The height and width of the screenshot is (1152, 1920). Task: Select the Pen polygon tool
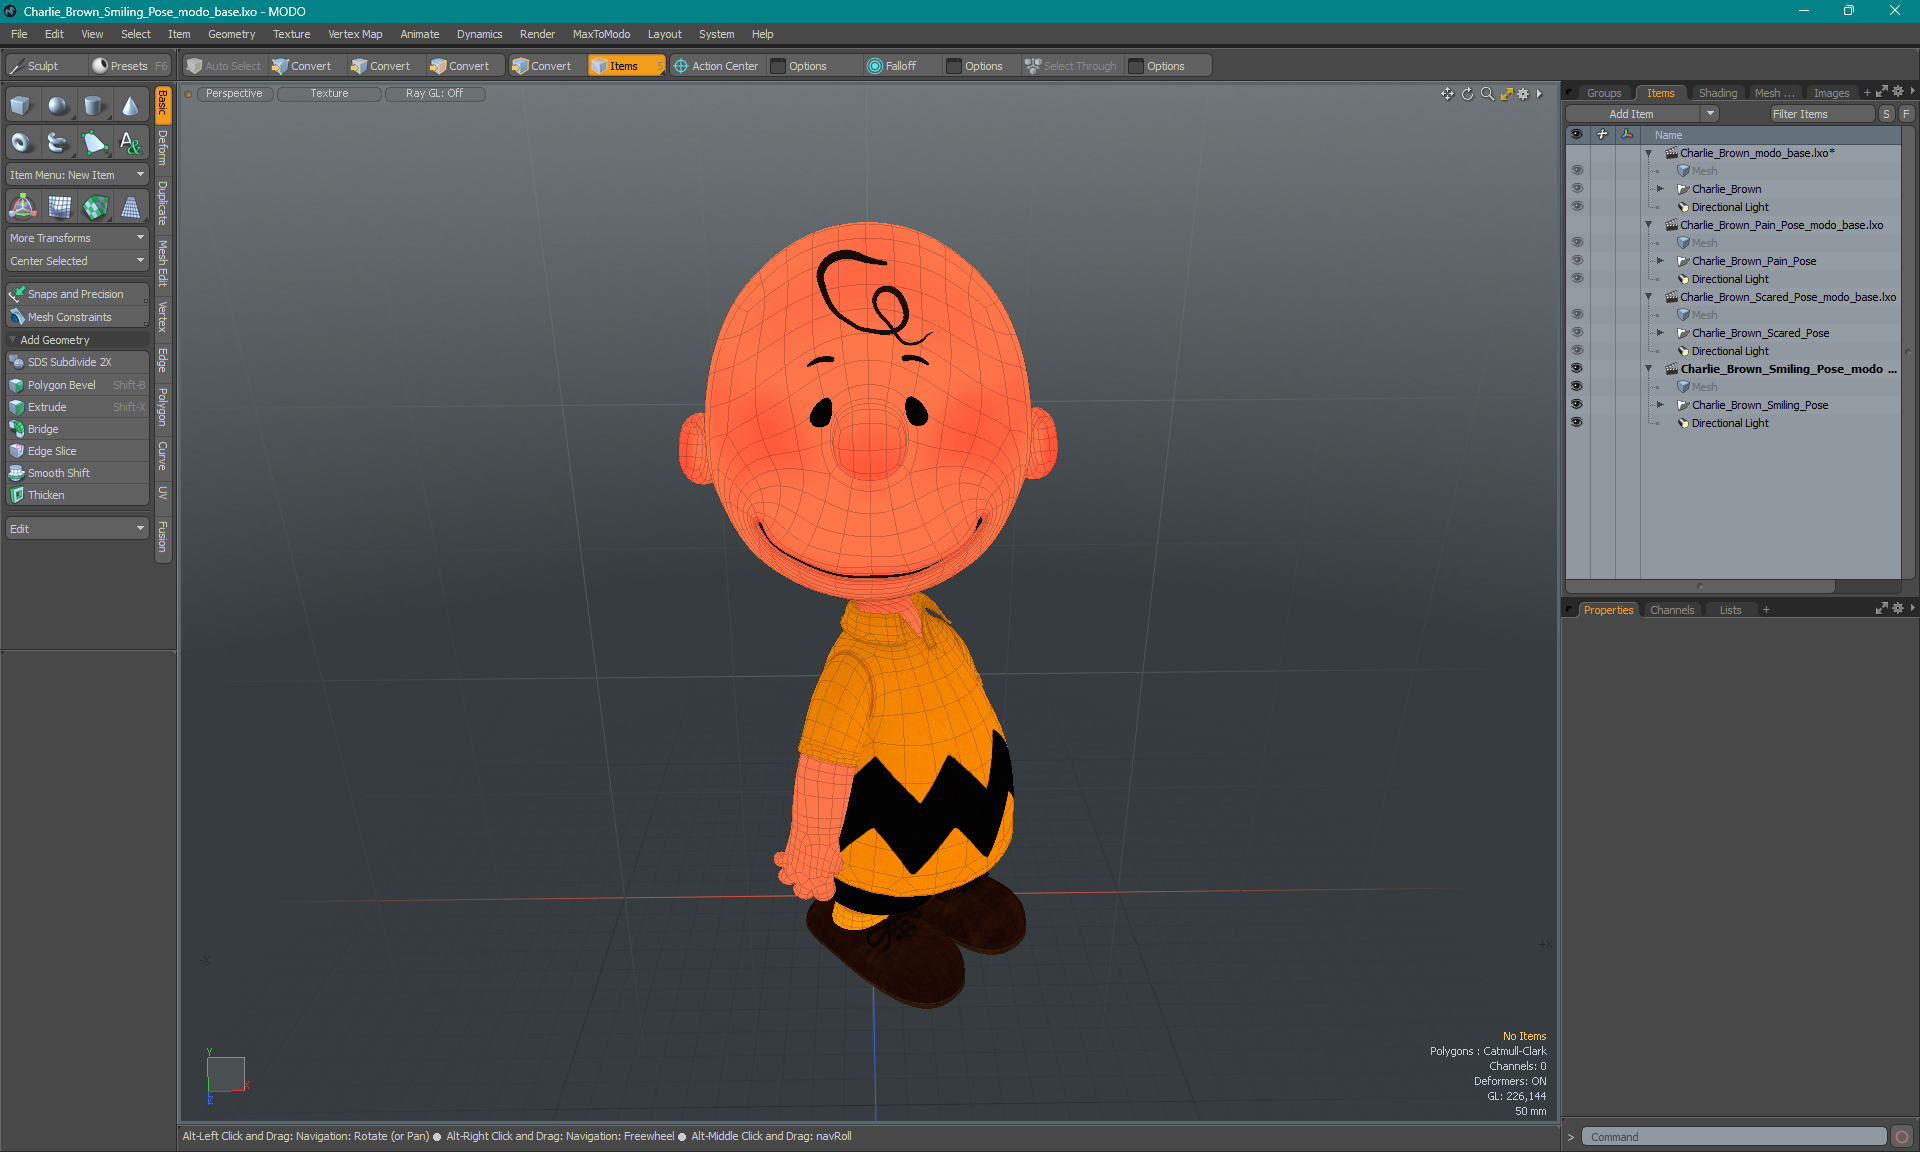click(x=94, y=143)
